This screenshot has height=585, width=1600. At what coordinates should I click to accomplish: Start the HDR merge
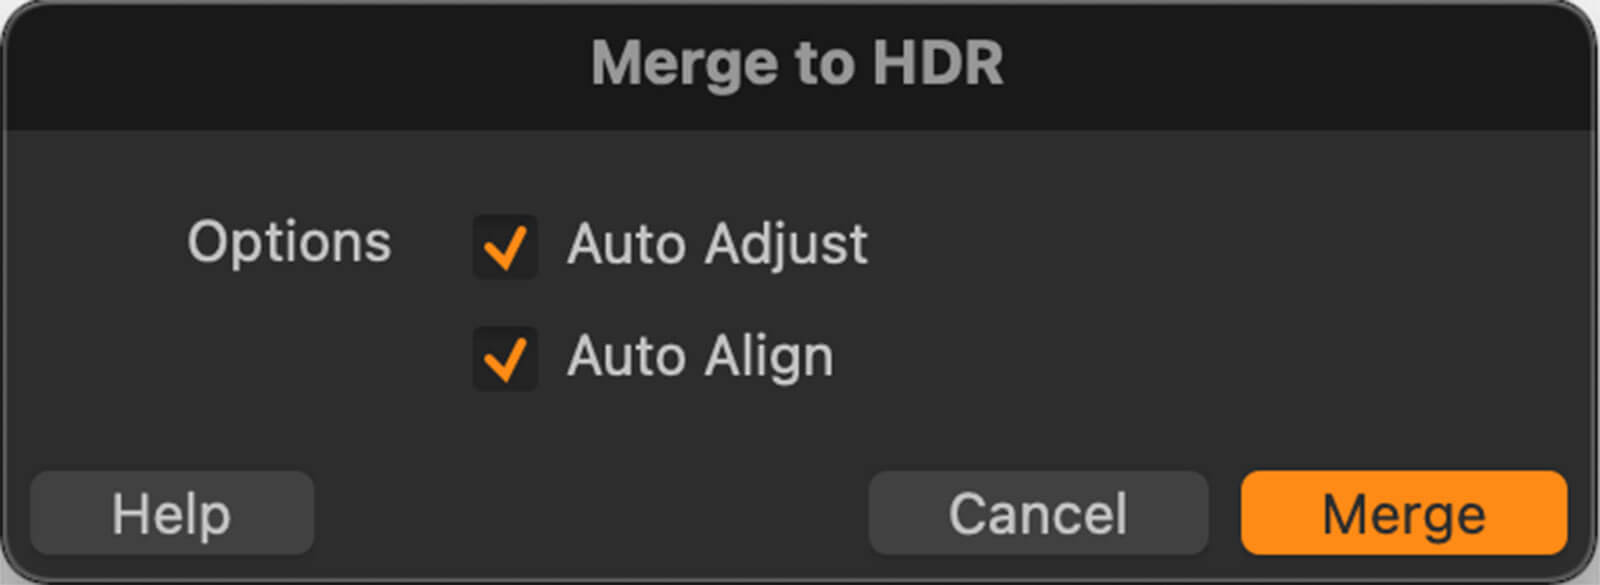coord(1403,513)
